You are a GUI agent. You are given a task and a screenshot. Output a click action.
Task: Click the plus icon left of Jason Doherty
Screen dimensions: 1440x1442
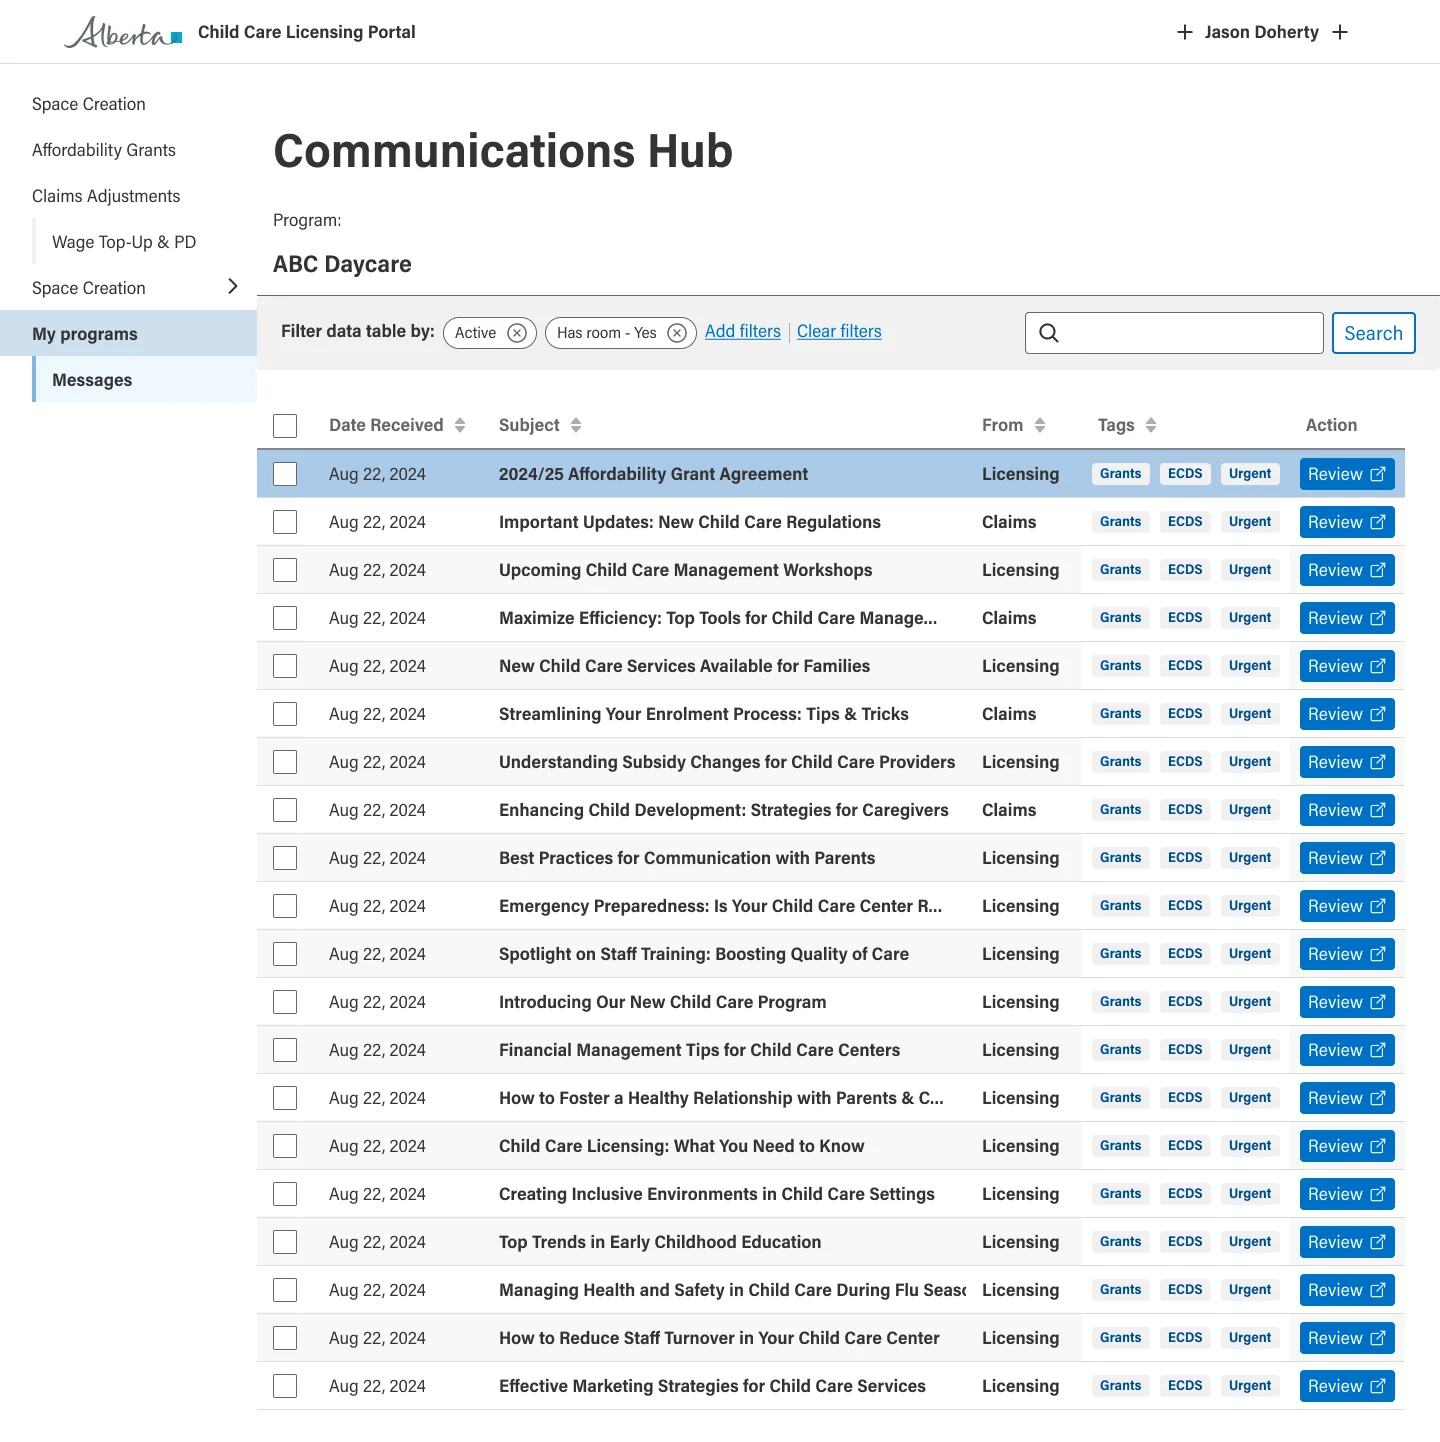click(1185, 32)
